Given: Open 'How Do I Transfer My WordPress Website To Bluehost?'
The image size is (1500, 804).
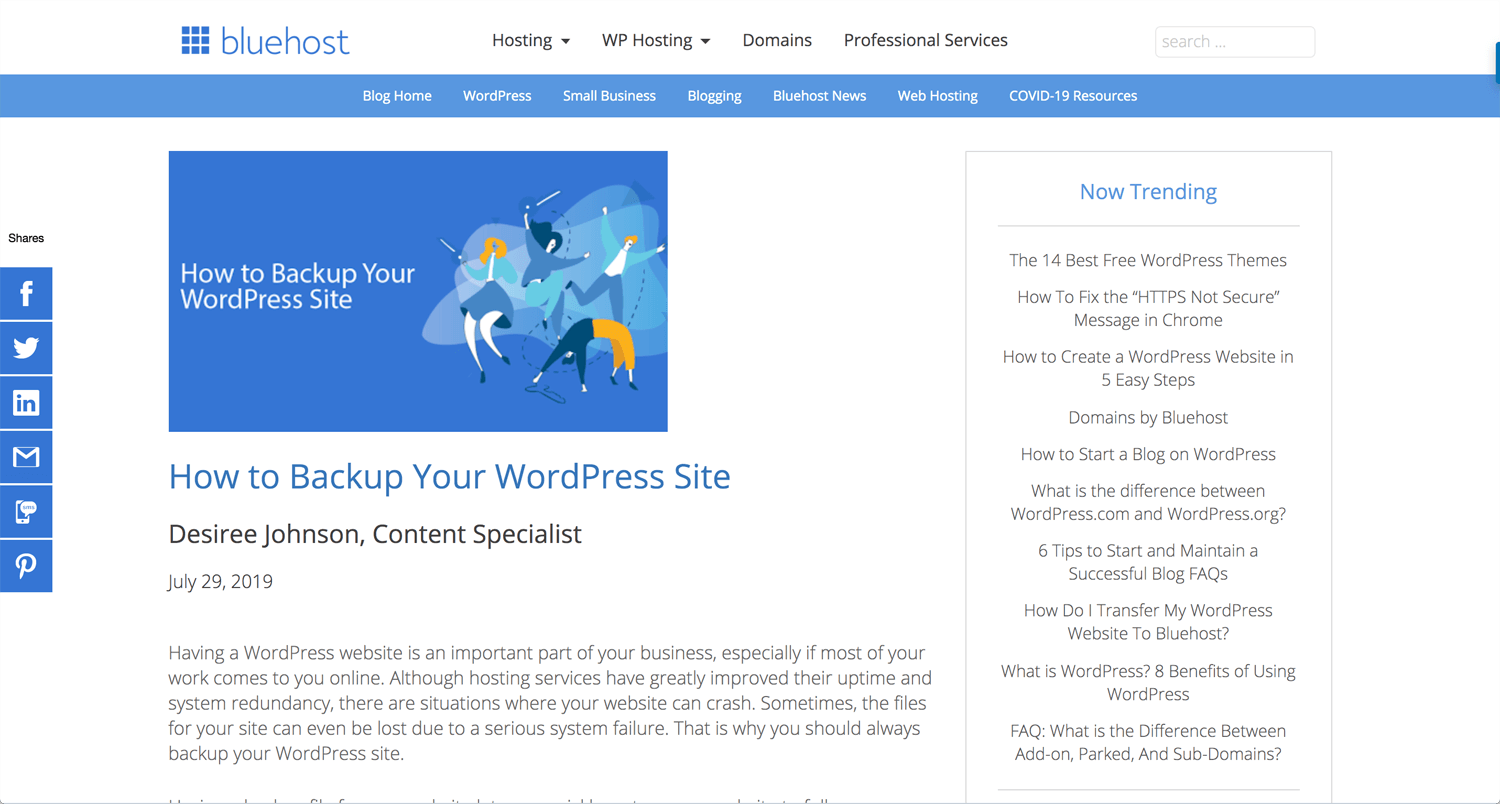Looking at the screenshot, I should pos(1148,622).
